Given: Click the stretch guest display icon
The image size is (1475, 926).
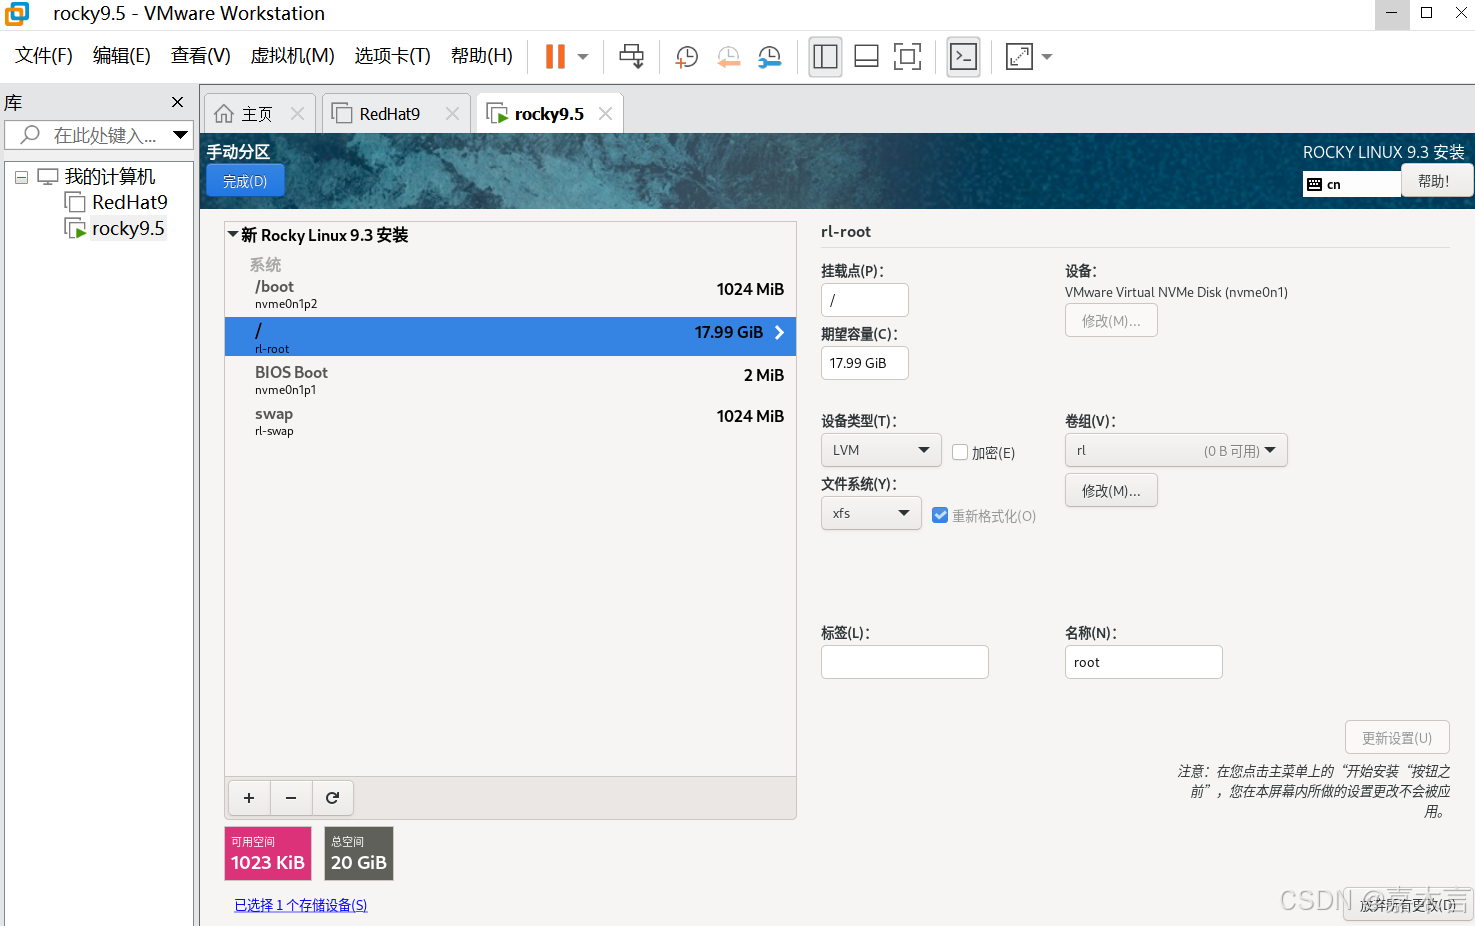Looking at the screenshot, I should (x=1019, y=57).
